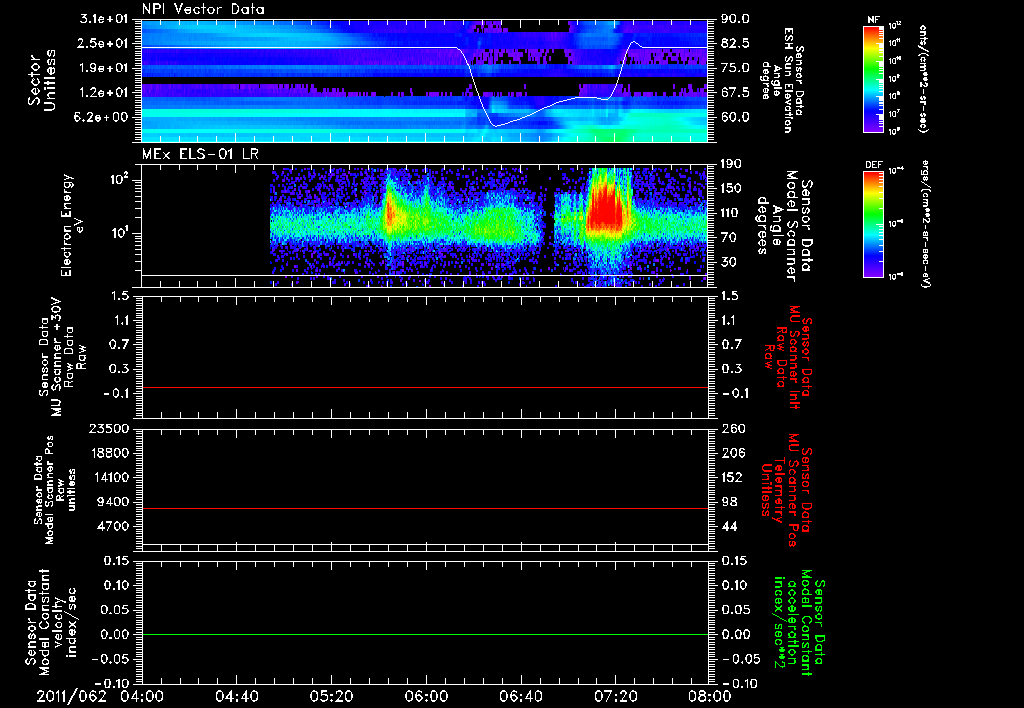
Task: Click the red line in the MU Scanner +30V panel
Action: [424, 387]
